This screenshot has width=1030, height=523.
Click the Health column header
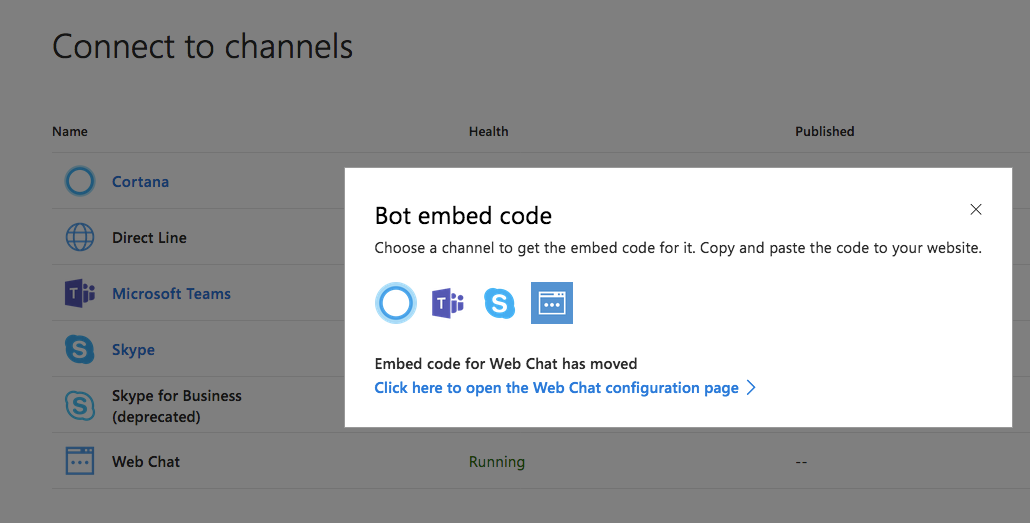click(488, 131)
